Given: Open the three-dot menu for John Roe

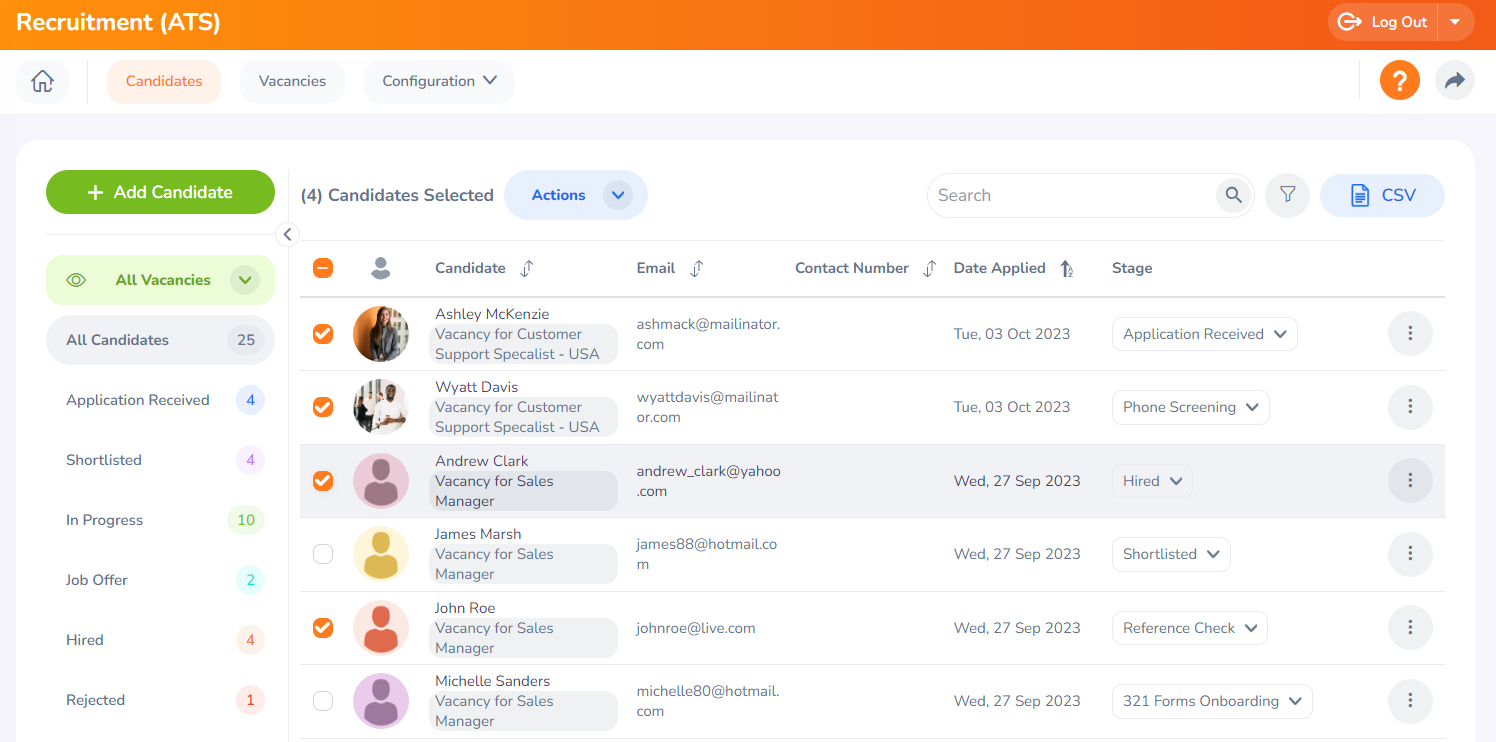Looking at the screenshot, I should pyautogui.click(x=1410, y=628).
